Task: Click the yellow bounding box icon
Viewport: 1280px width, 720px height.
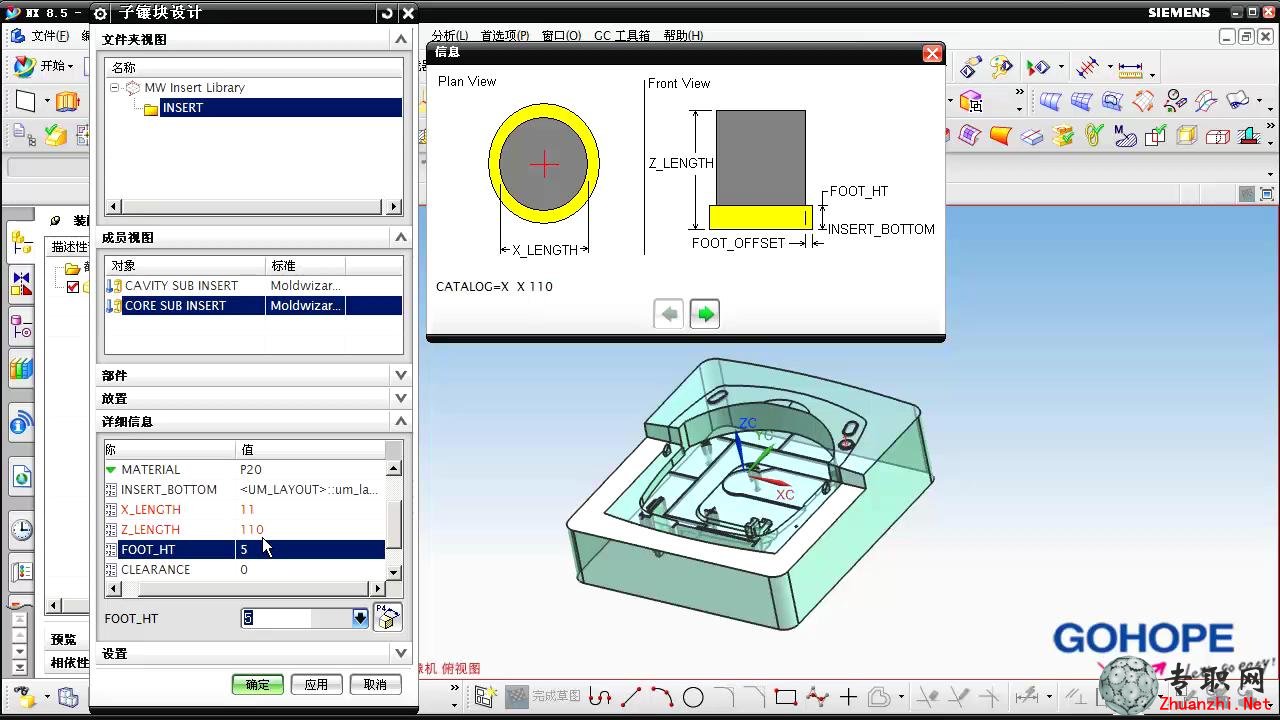Action: (1187, 135)
